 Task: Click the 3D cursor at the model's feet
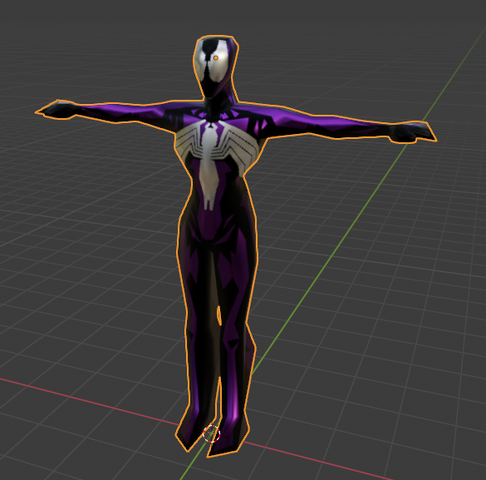pos(211,434)
